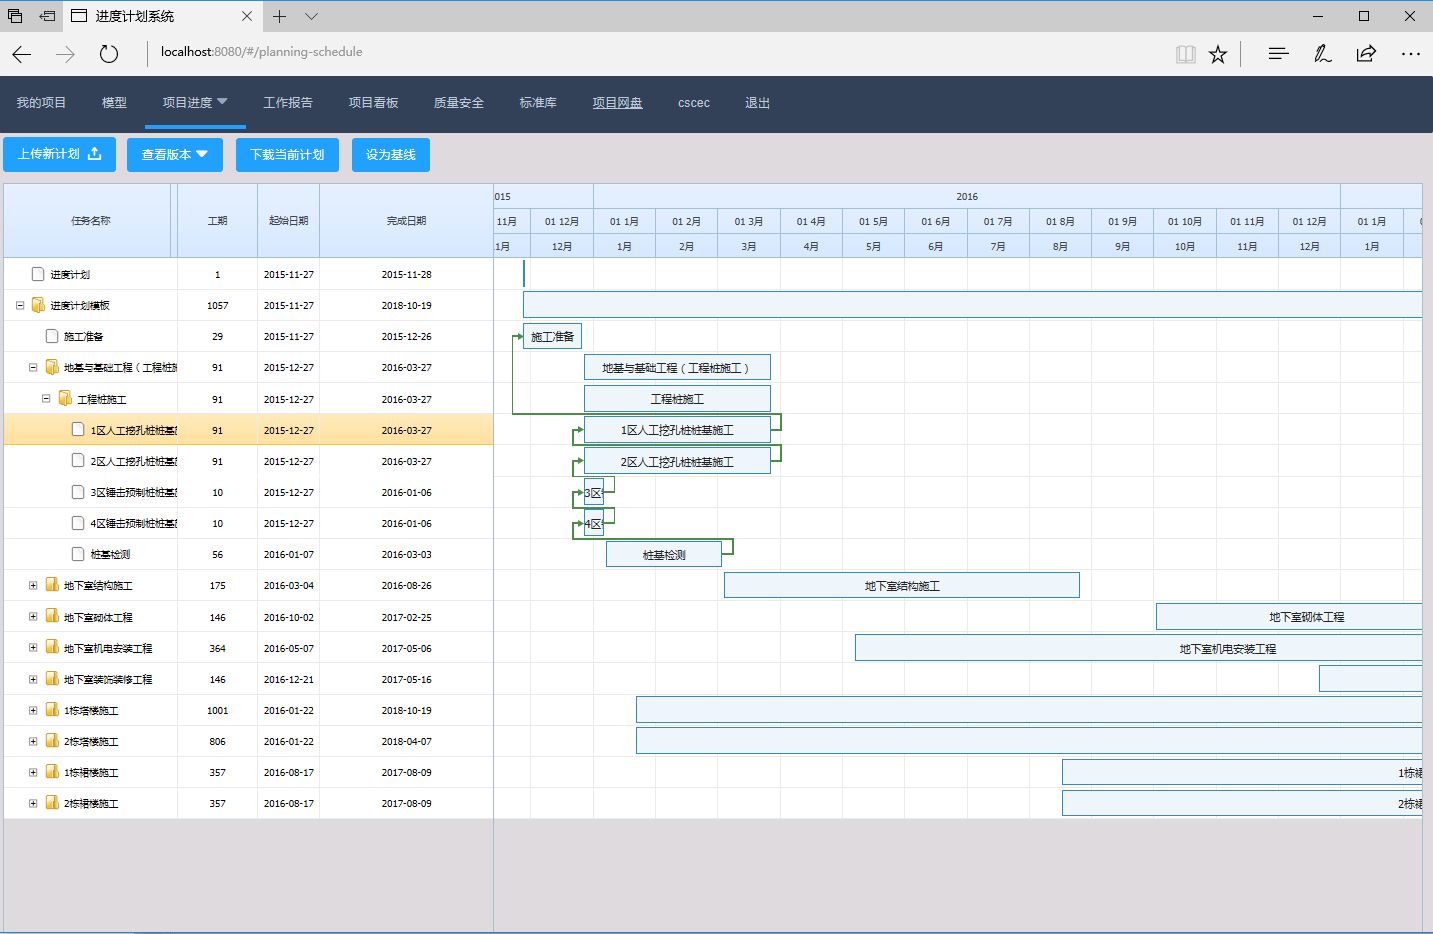Viewport: 1433px width, 934px height.
Task: Click the 起始日期 column header
Action: pyautogui.click(x=288, y=221)
